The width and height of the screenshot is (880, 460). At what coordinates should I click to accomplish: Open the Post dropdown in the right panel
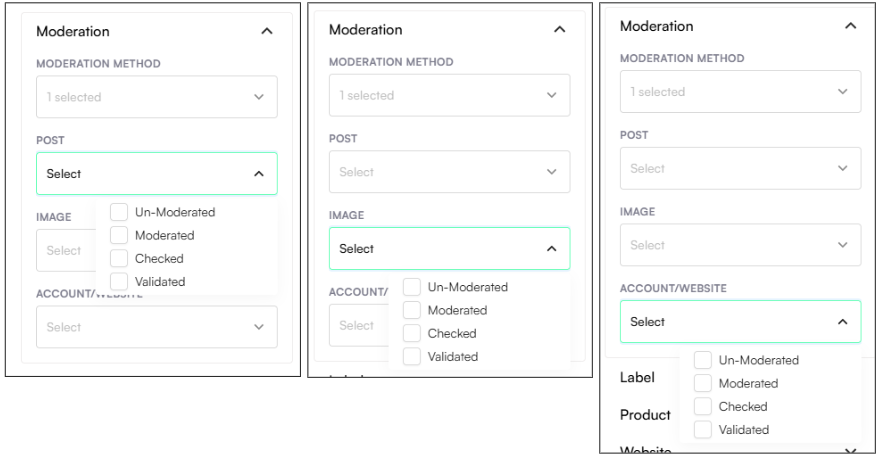[740, 168]
